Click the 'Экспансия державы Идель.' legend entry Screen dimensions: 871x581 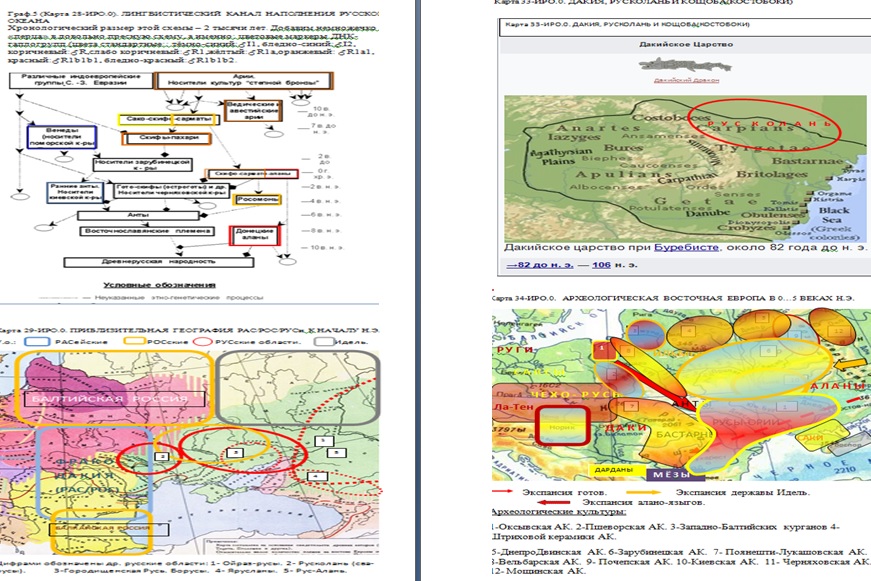coord(743,492)
